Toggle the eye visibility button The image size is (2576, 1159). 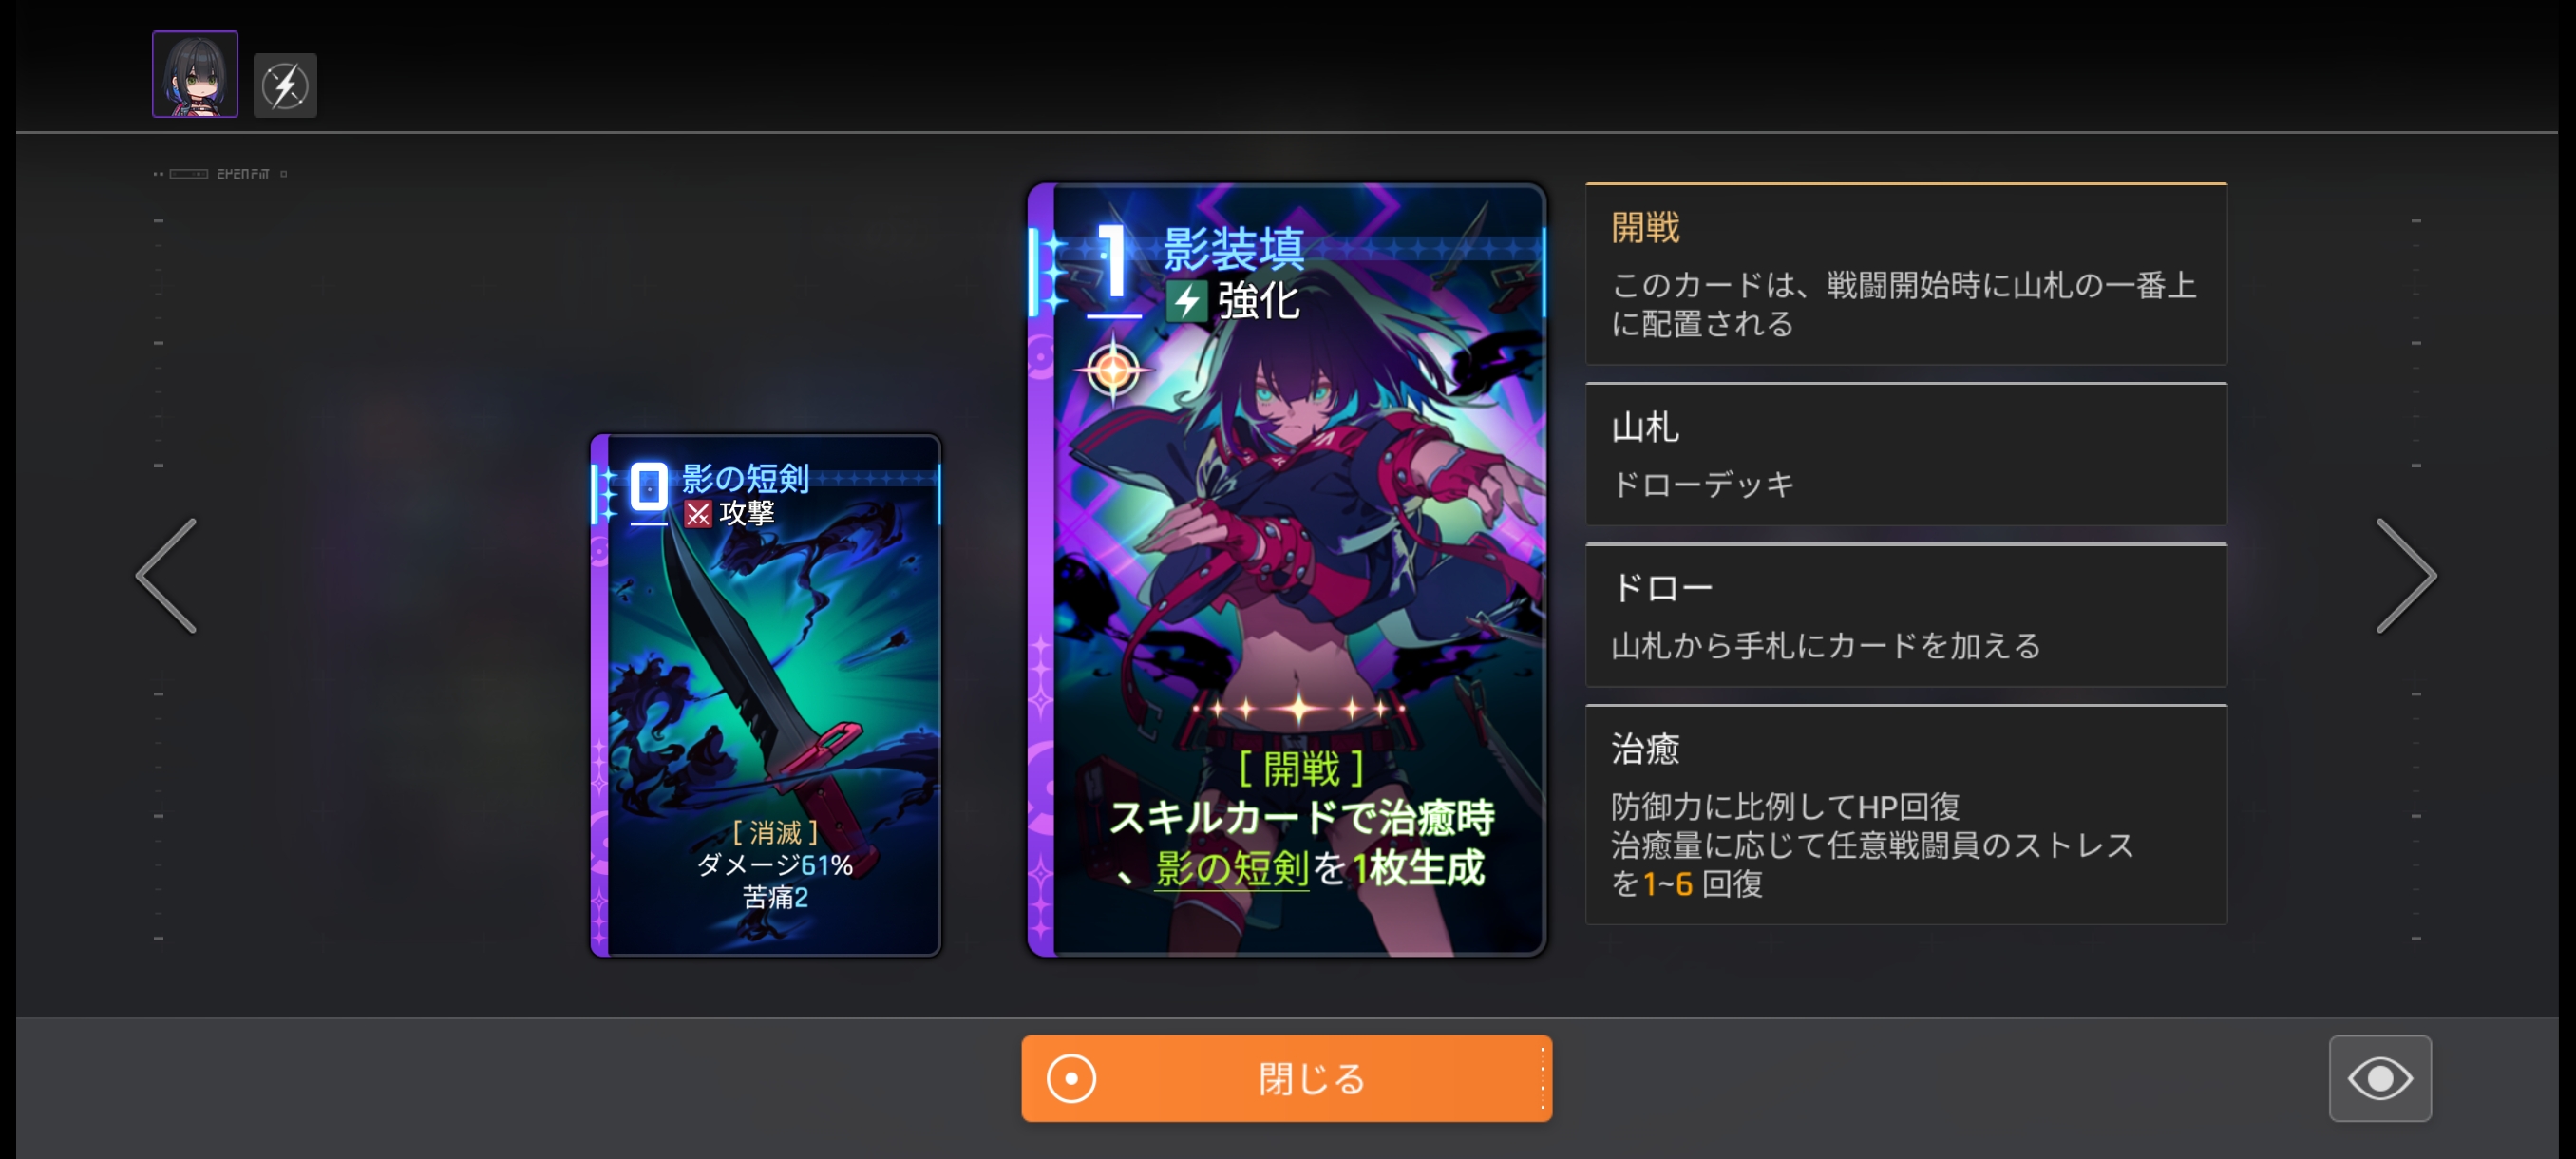coord(2380,1078)
